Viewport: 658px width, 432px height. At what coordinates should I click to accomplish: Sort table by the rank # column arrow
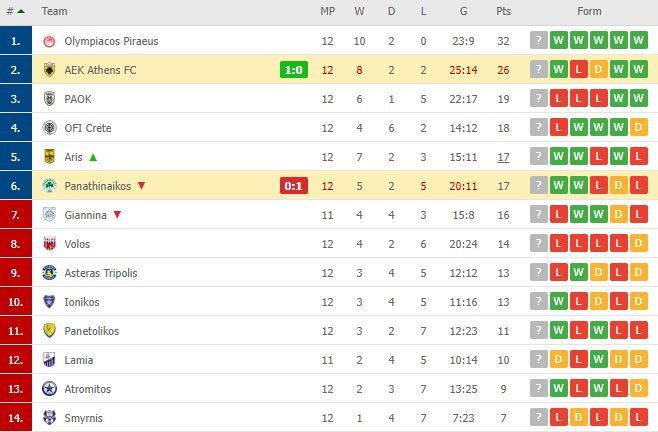click(x=21, y=11)
